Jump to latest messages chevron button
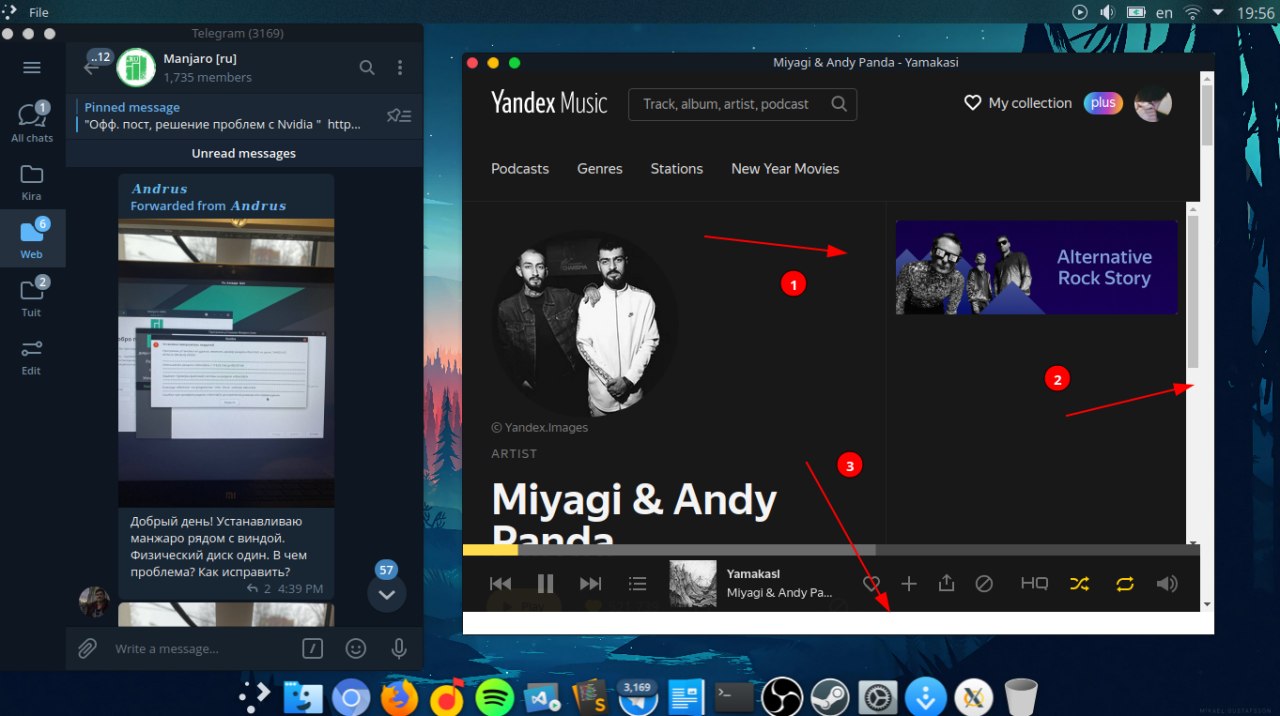 point(387,594)
